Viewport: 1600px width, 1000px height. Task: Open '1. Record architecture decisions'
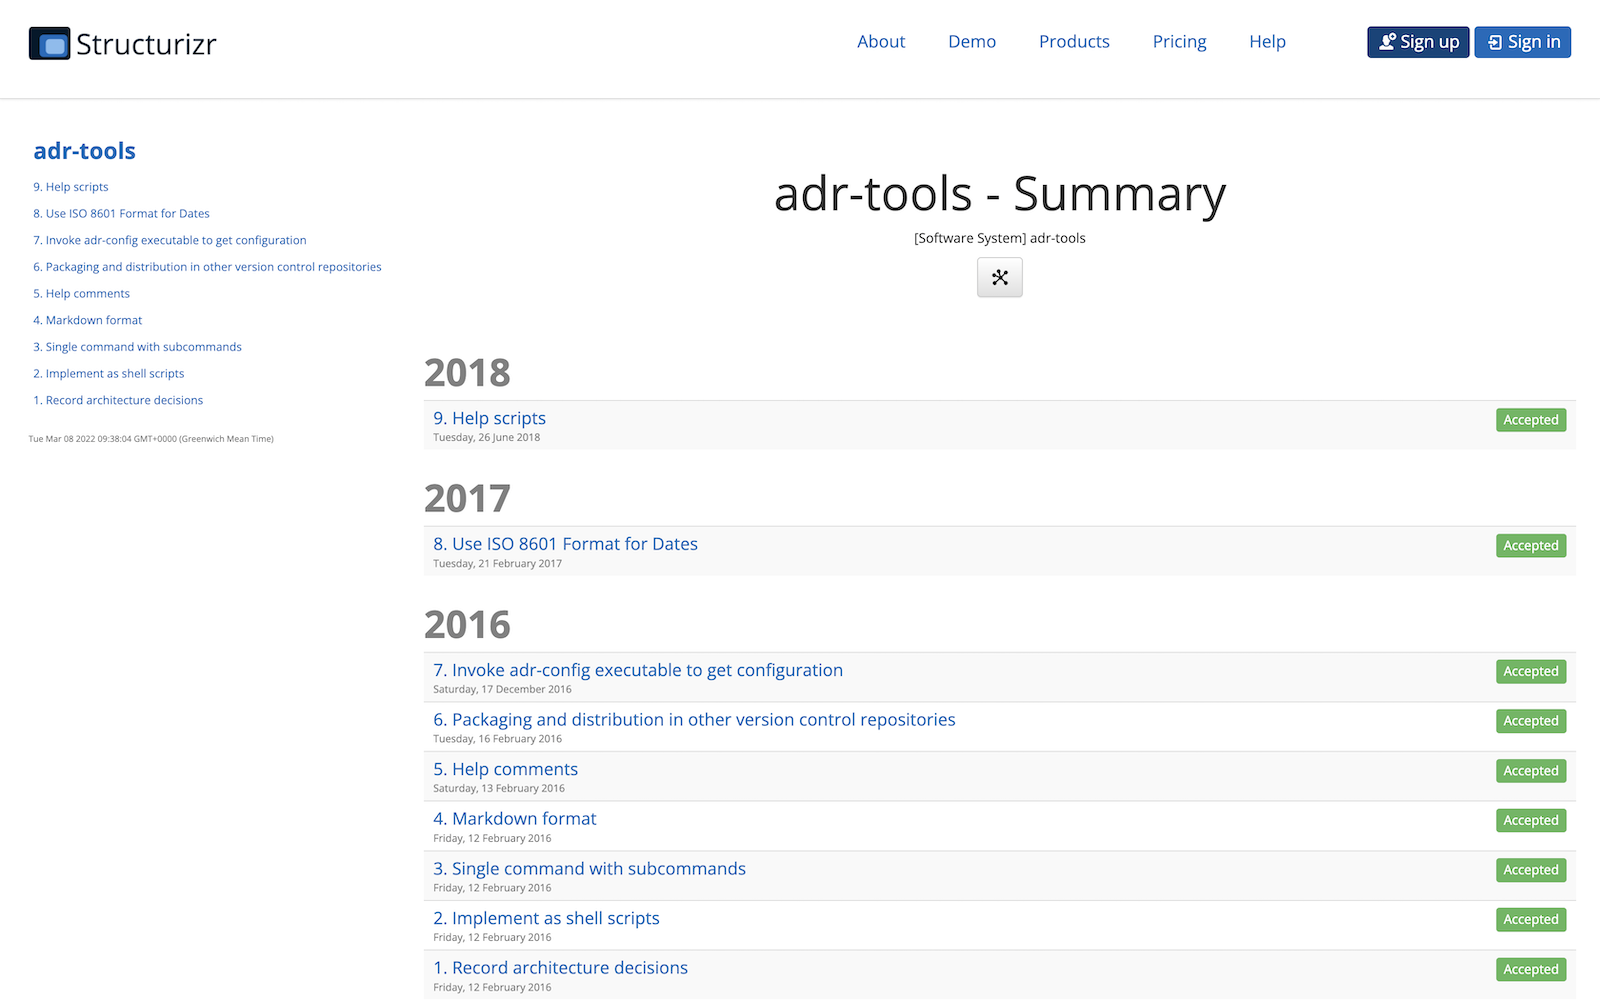coord(560,967)
